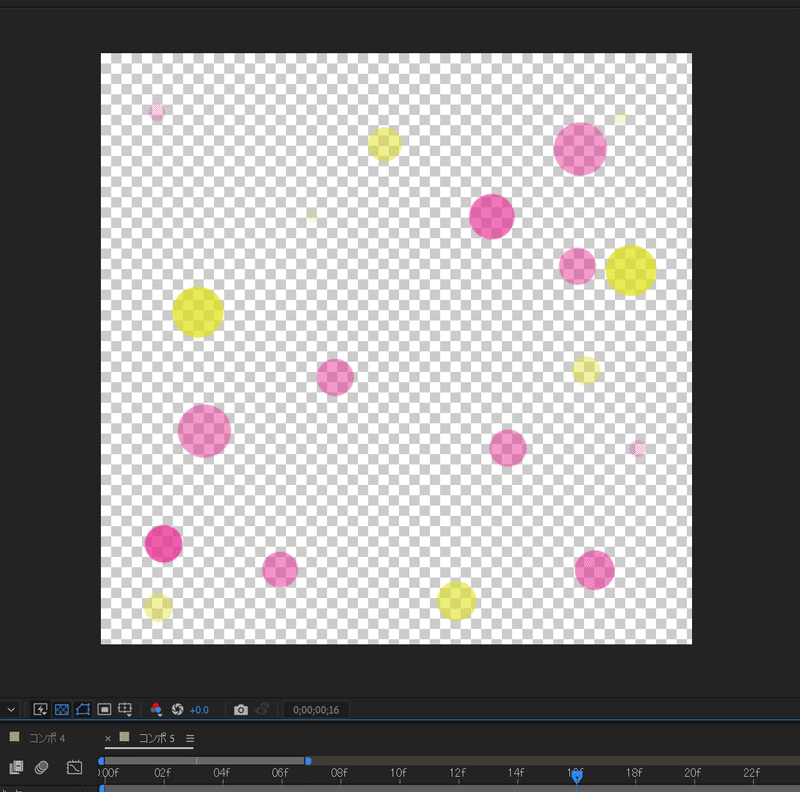
Task: Click the +0.0 exposure value
Action: (199, 710)
